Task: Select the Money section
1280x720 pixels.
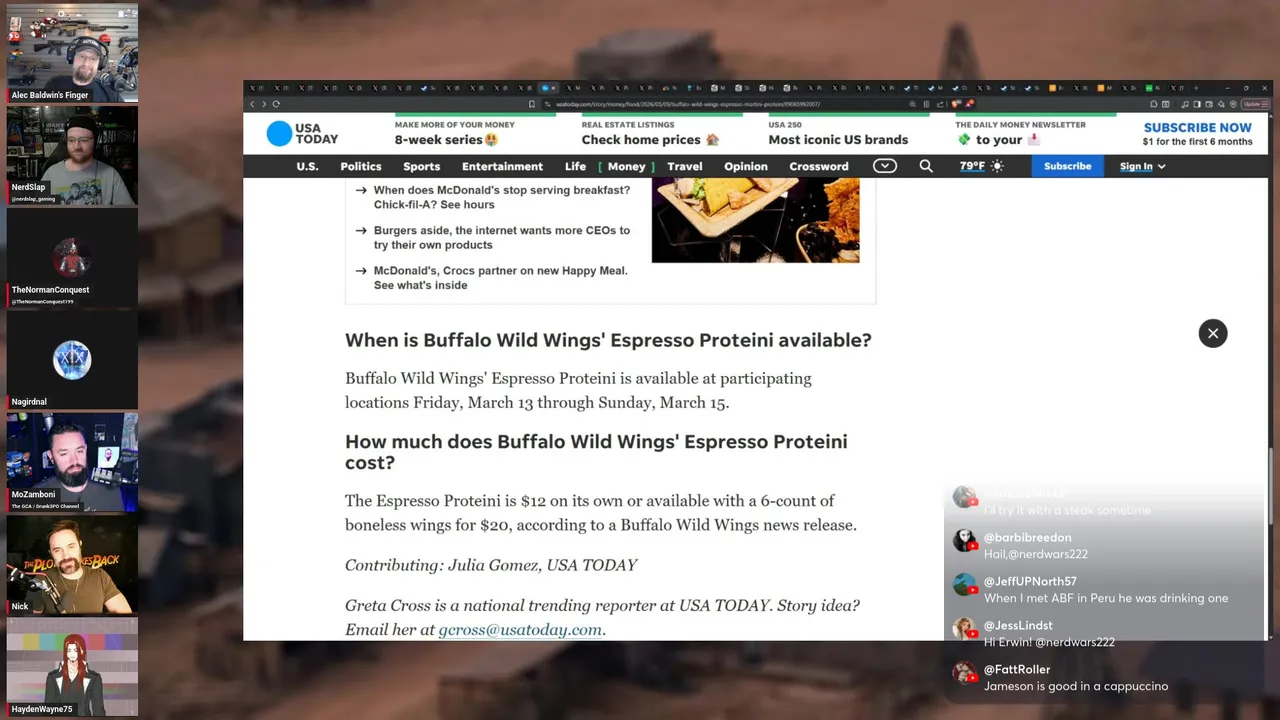Action: pyautogui.click(x=626, y=166)
